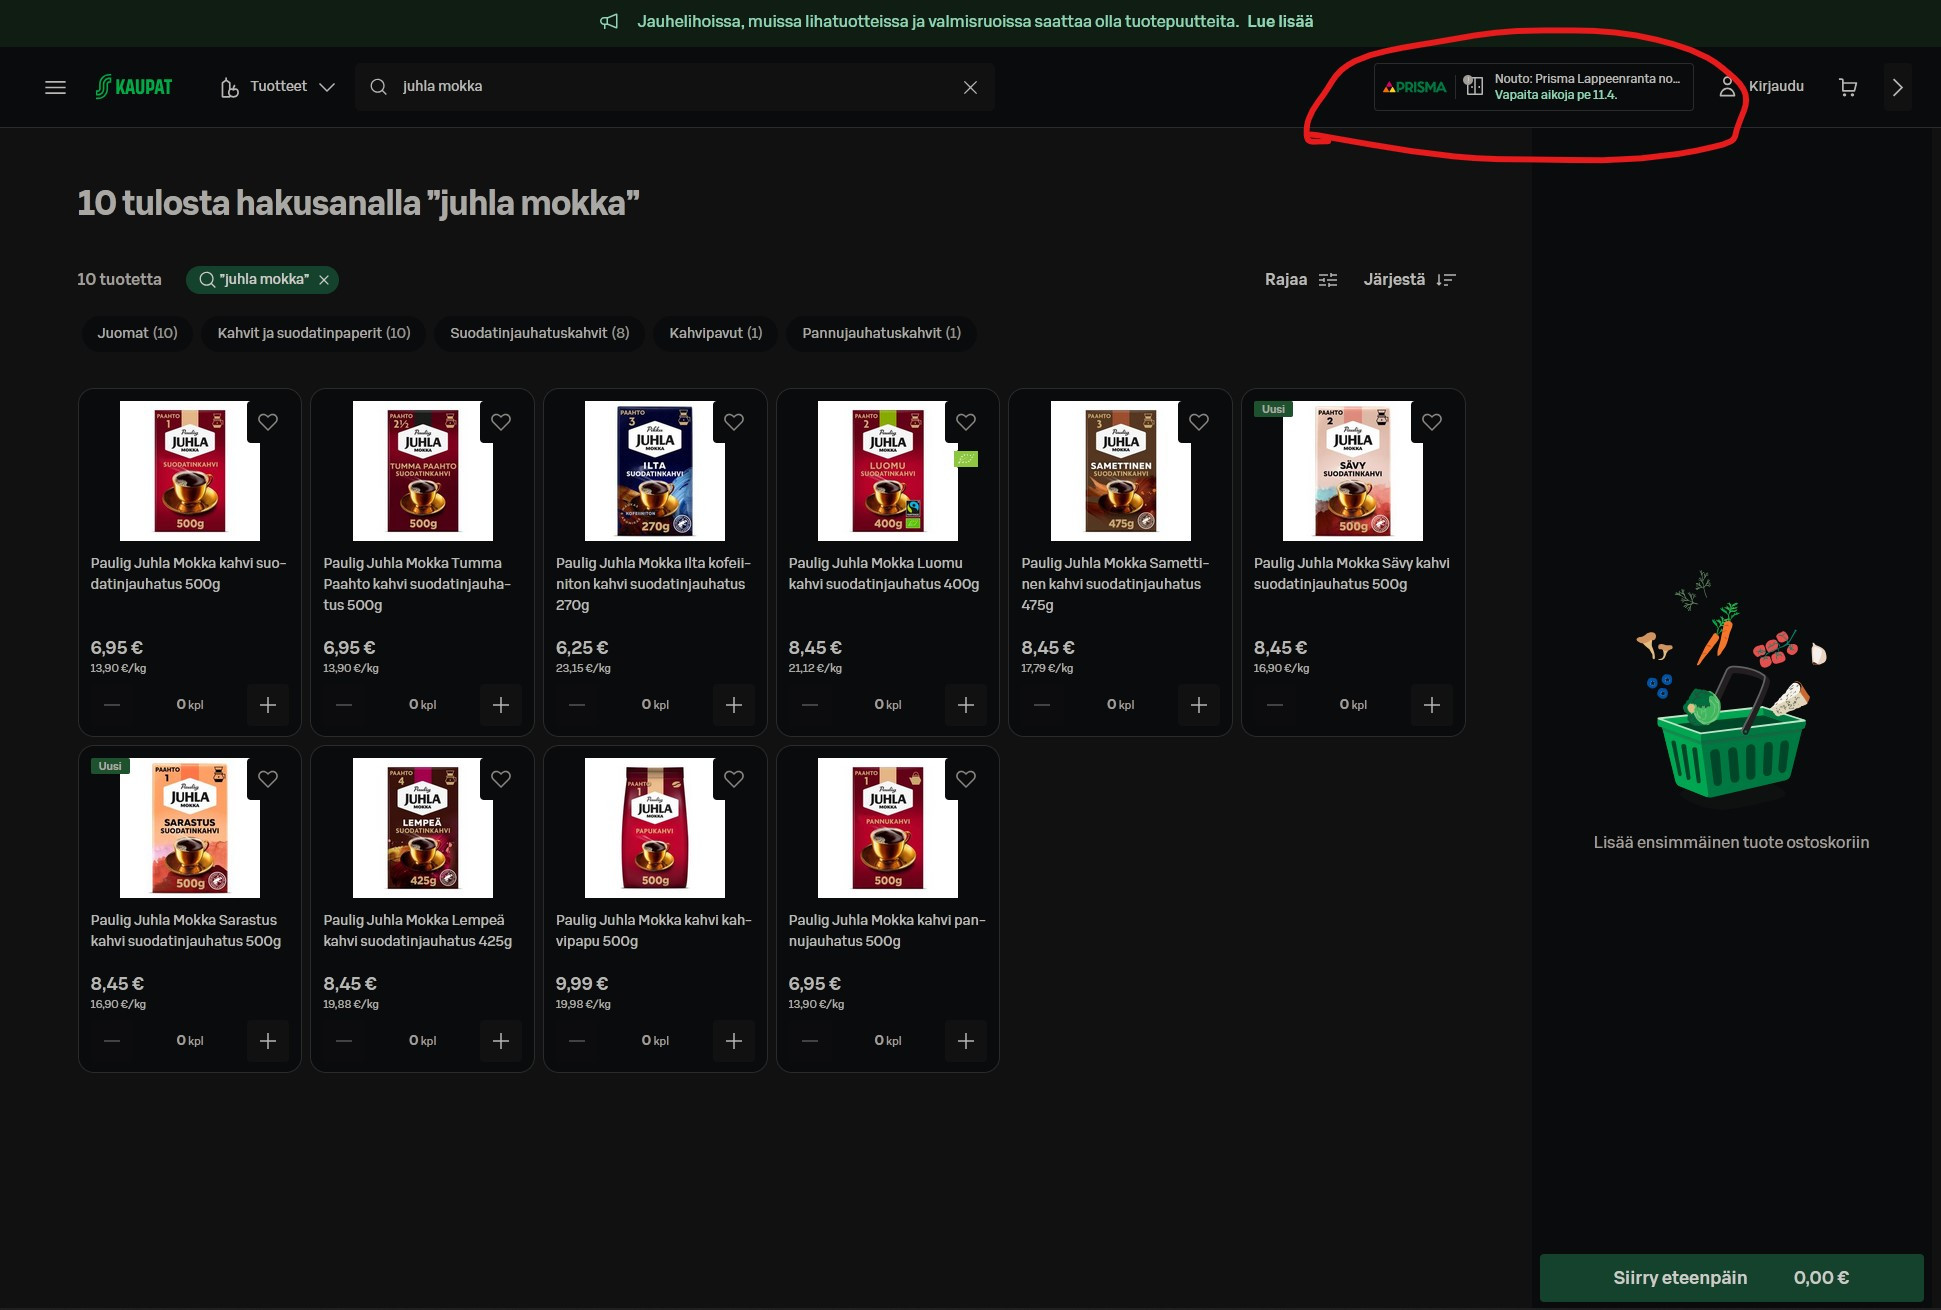View Juhla Mokka Luomu product image
The width and height of the screenshot is (1941, 1310).
(x=888, y=471)
